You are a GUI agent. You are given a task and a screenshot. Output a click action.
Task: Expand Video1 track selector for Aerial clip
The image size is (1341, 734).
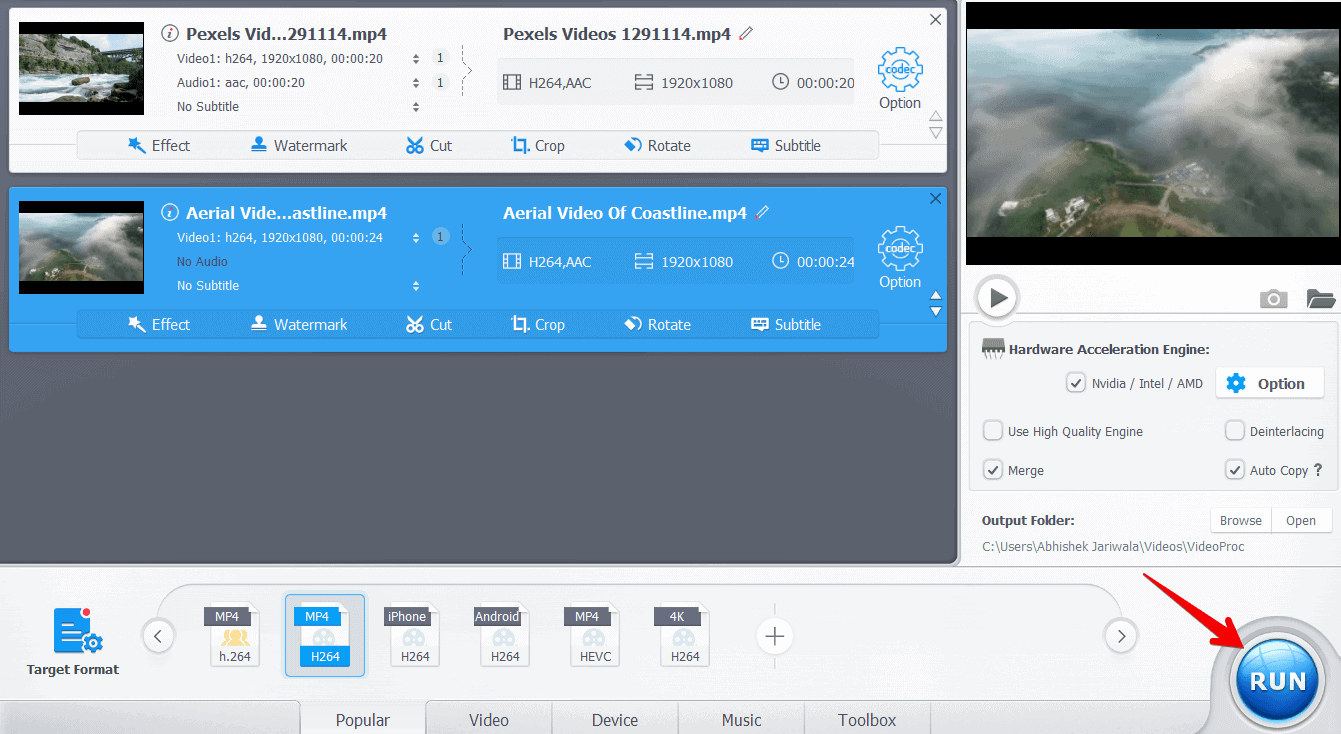pos(416,237)
